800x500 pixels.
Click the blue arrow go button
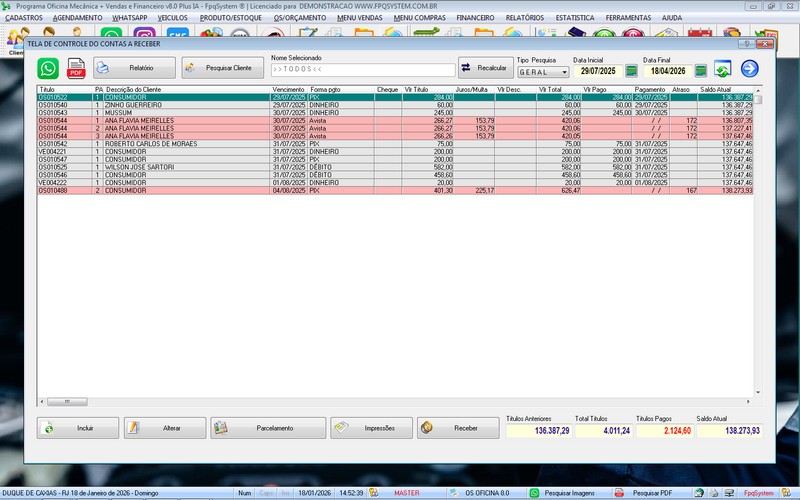point(749,68)
